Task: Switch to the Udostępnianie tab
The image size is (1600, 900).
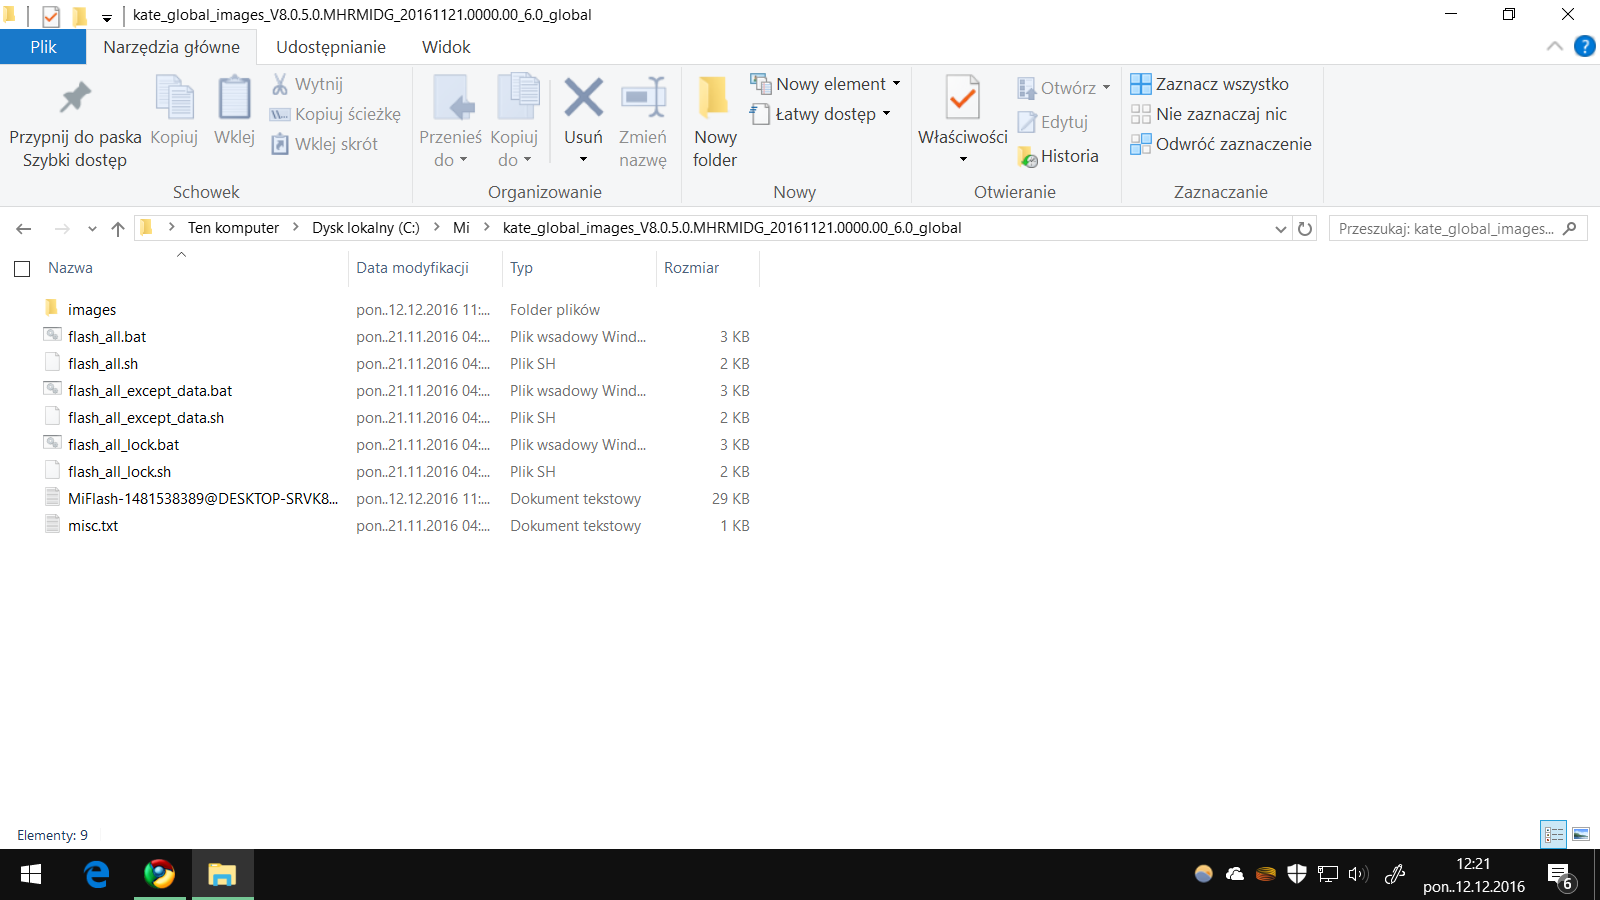Action: [330, 47]
